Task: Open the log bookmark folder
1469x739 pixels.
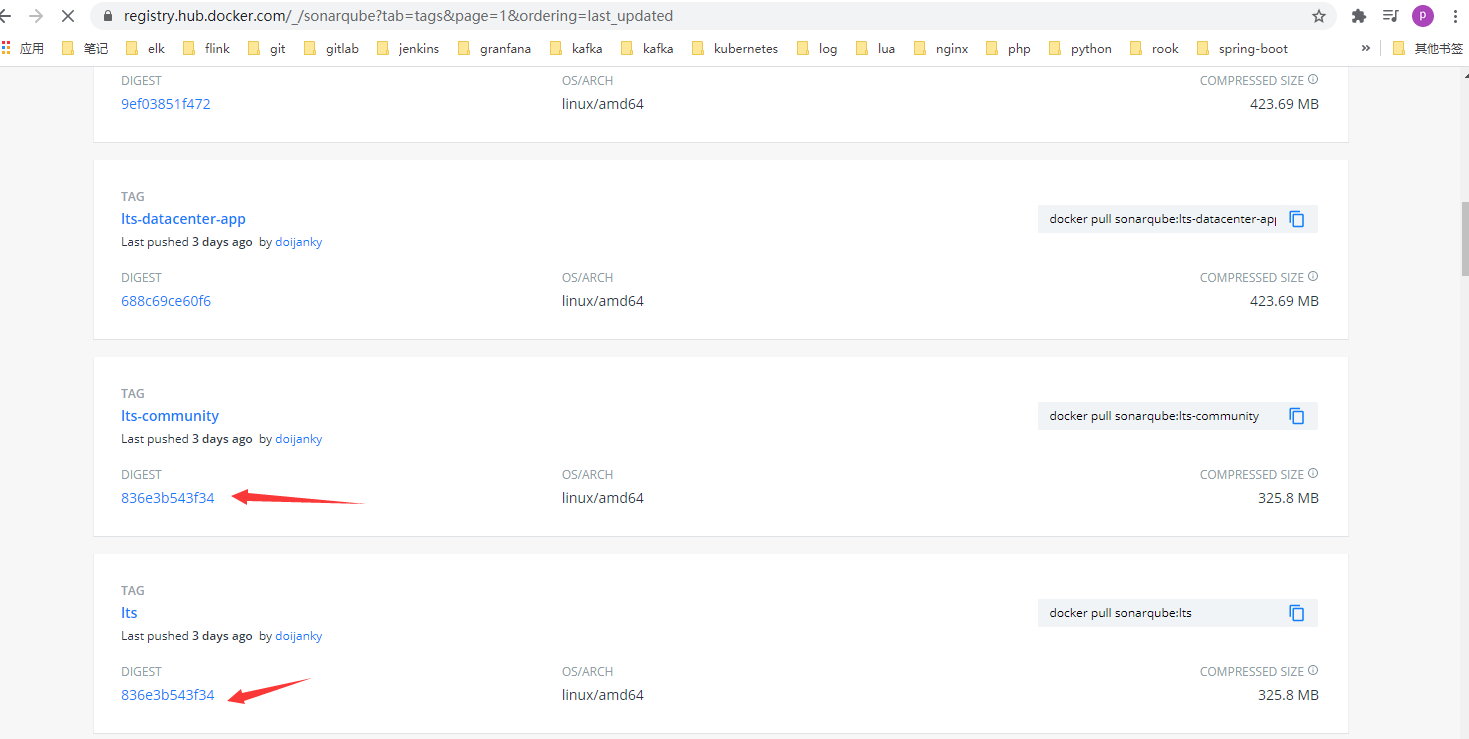Action: tap(817, 48)
